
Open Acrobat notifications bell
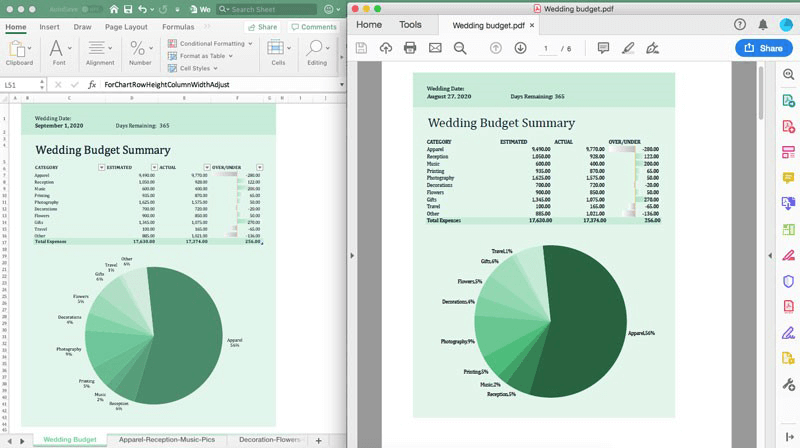(x=763, y=24)
